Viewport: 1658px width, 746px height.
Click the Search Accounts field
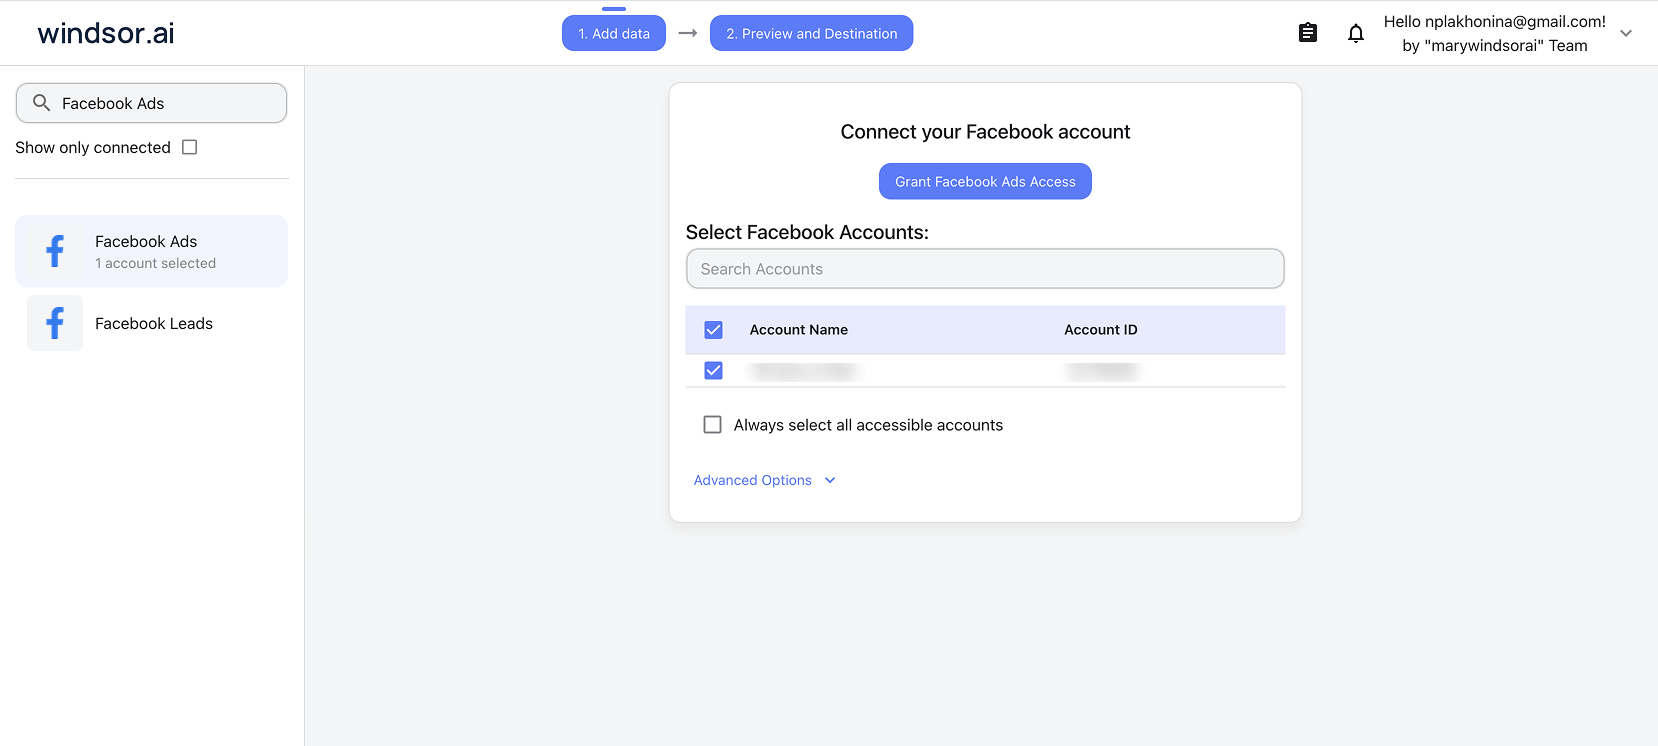point(985,269)
